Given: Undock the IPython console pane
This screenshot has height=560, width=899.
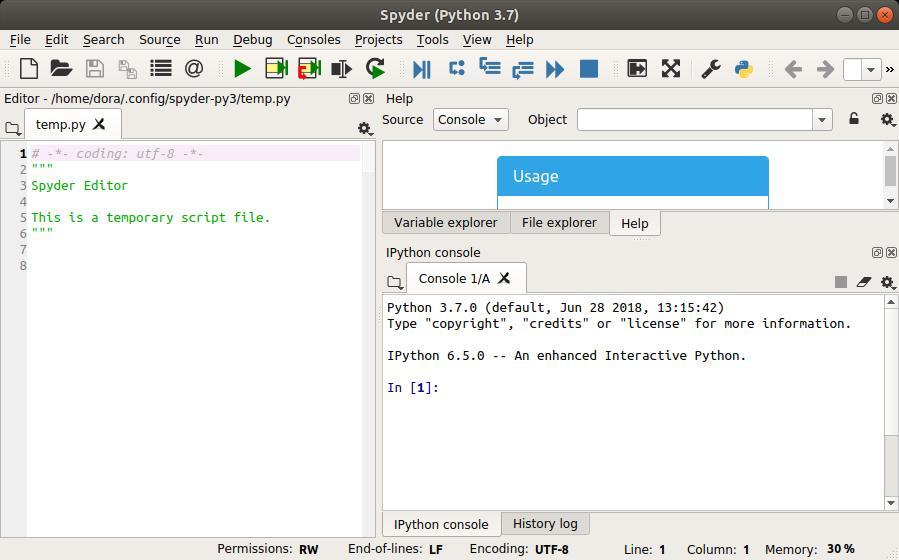Looking at the screenshot, I should [877, 253].
